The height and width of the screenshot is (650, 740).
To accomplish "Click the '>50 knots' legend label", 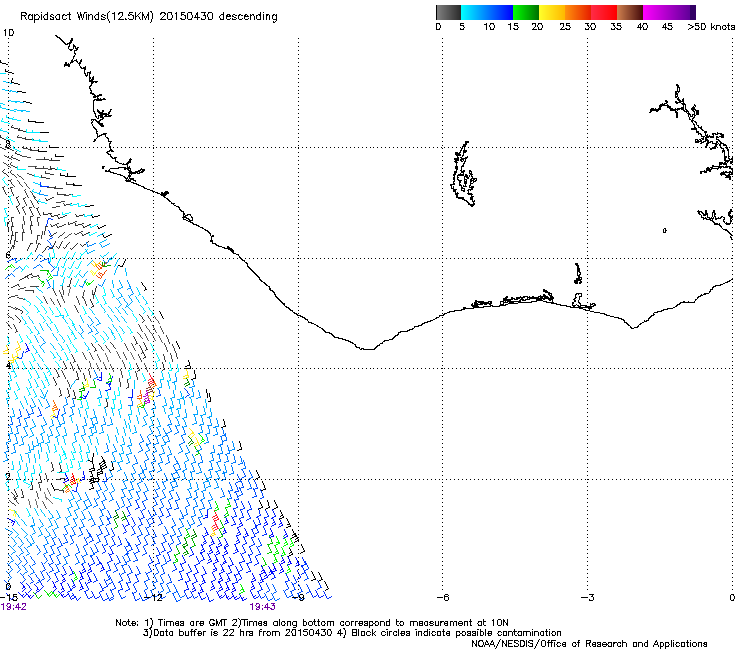I will pos(711,27).
